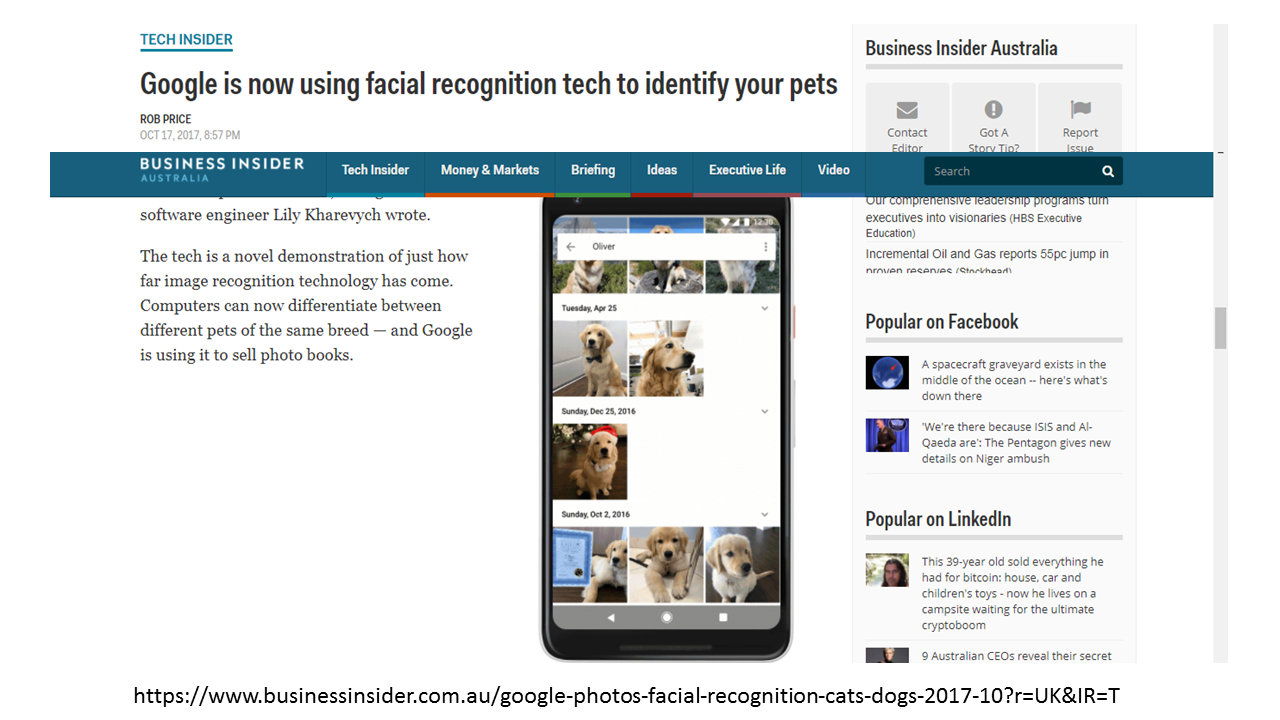
Task: Open the Money & Markets navigation tab
Action: pos(490,170)
